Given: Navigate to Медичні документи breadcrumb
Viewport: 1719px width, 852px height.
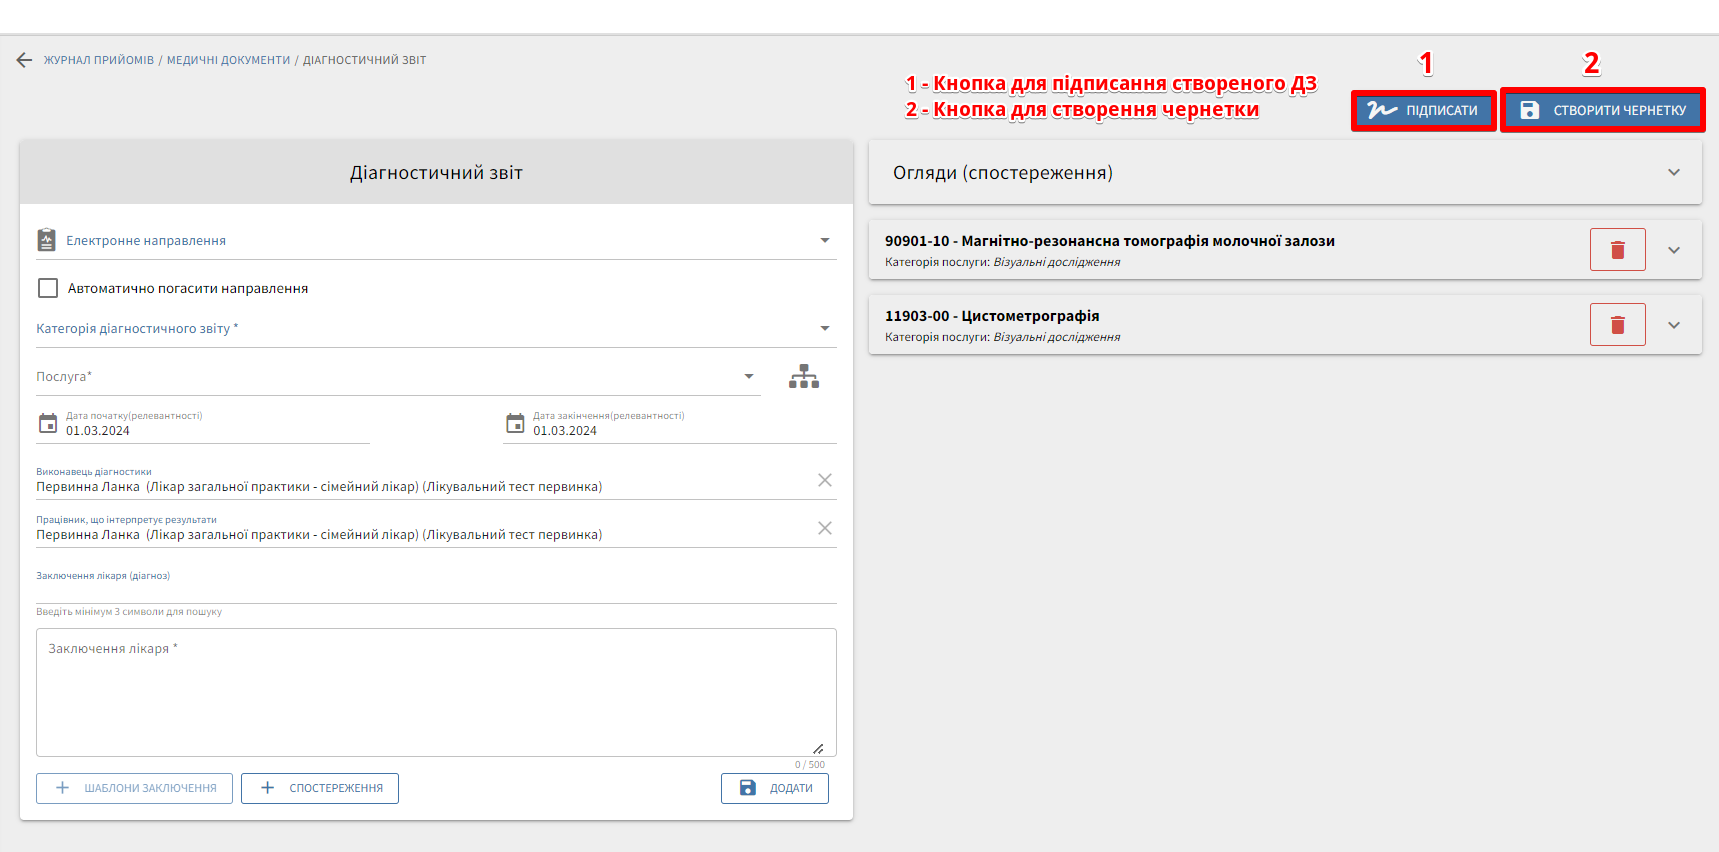Looking at the screenshot, I should 228,60.
